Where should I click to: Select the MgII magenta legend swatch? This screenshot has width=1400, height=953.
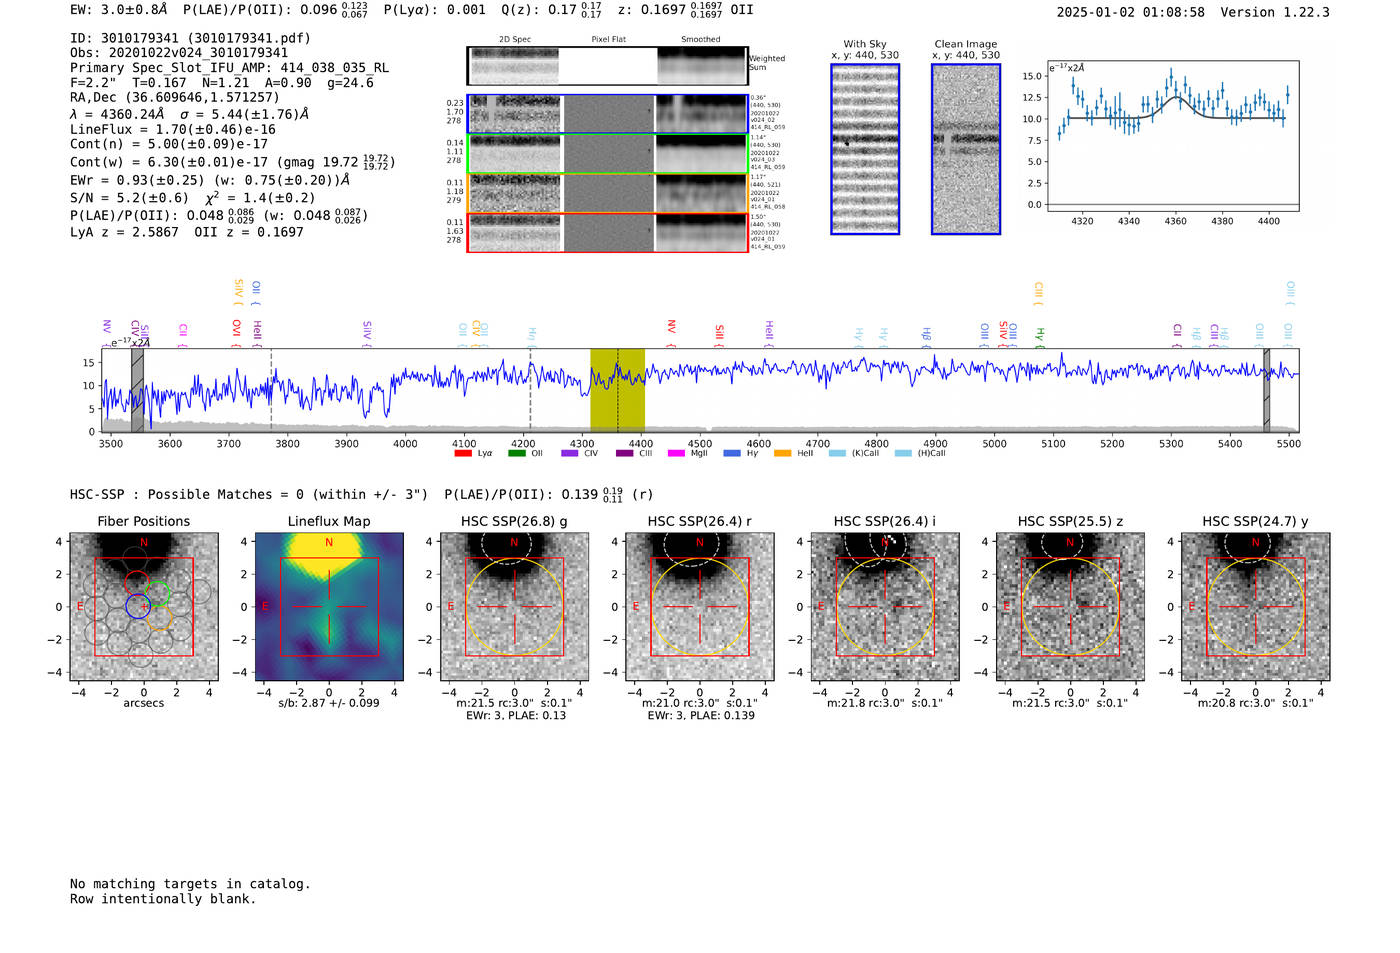point(676,453)
